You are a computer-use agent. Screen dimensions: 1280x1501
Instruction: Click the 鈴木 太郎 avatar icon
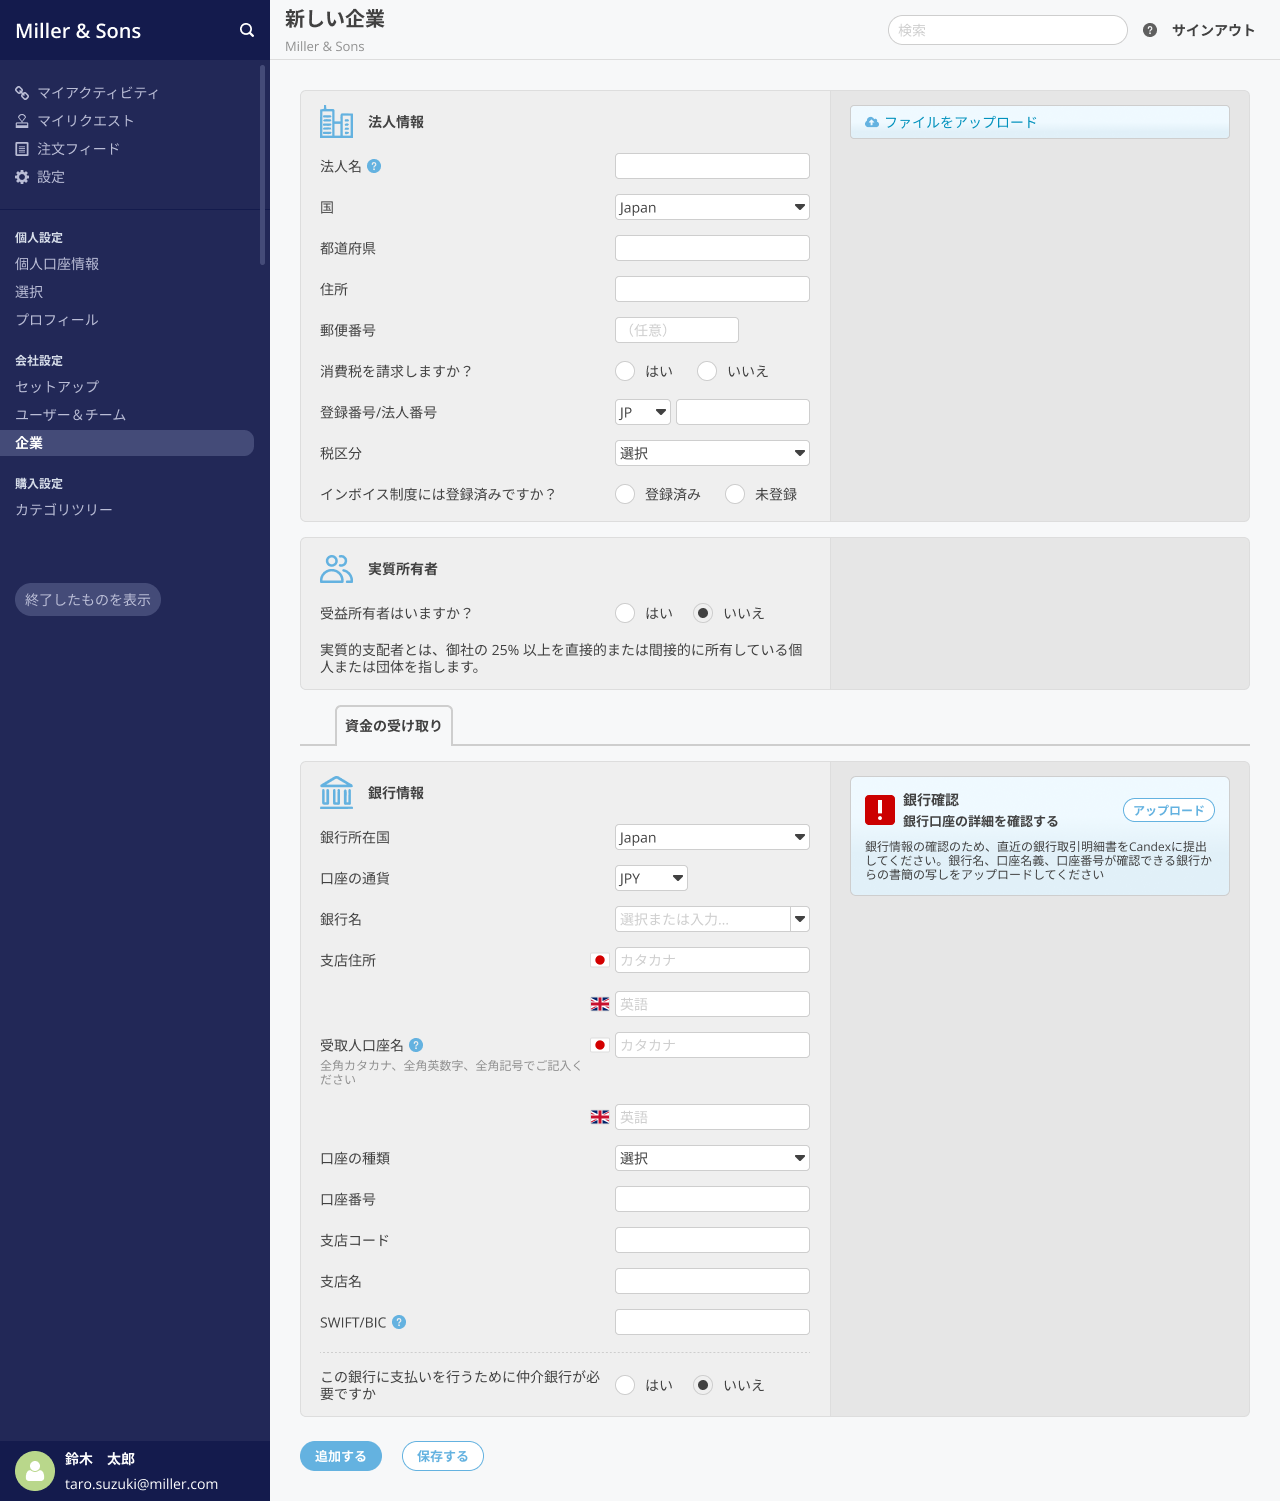coord(35,1470)
